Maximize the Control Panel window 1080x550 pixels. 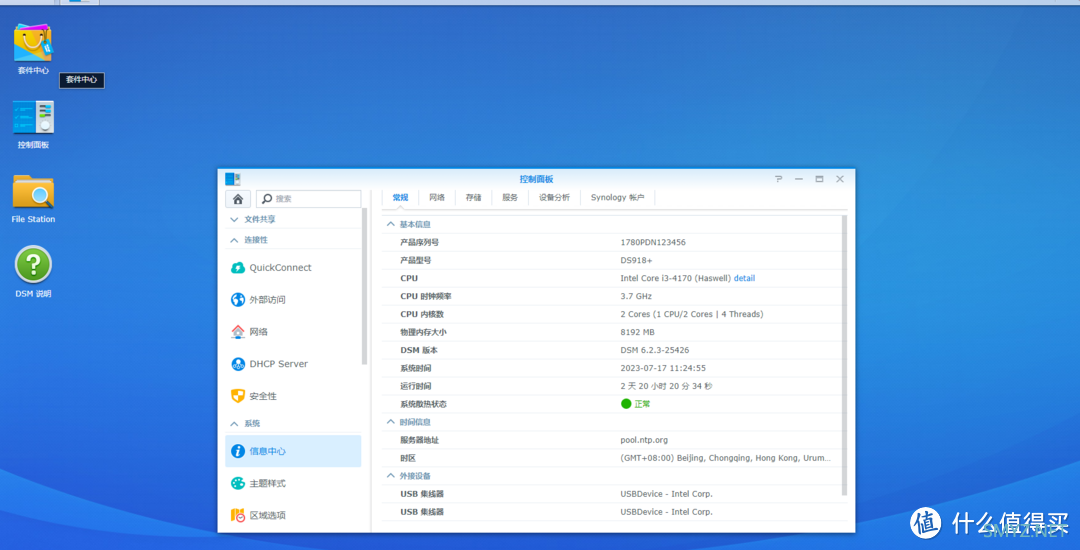tap(819, 179)
